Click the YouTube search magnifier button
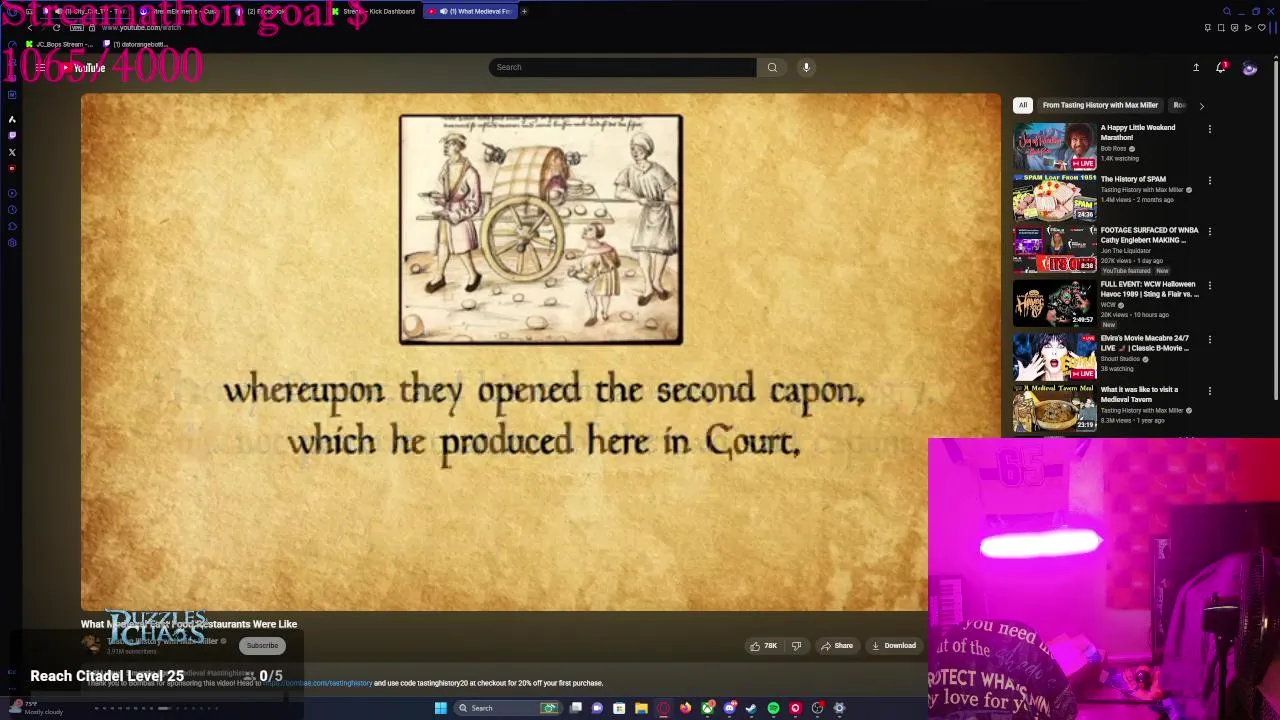 click(772, 67)
